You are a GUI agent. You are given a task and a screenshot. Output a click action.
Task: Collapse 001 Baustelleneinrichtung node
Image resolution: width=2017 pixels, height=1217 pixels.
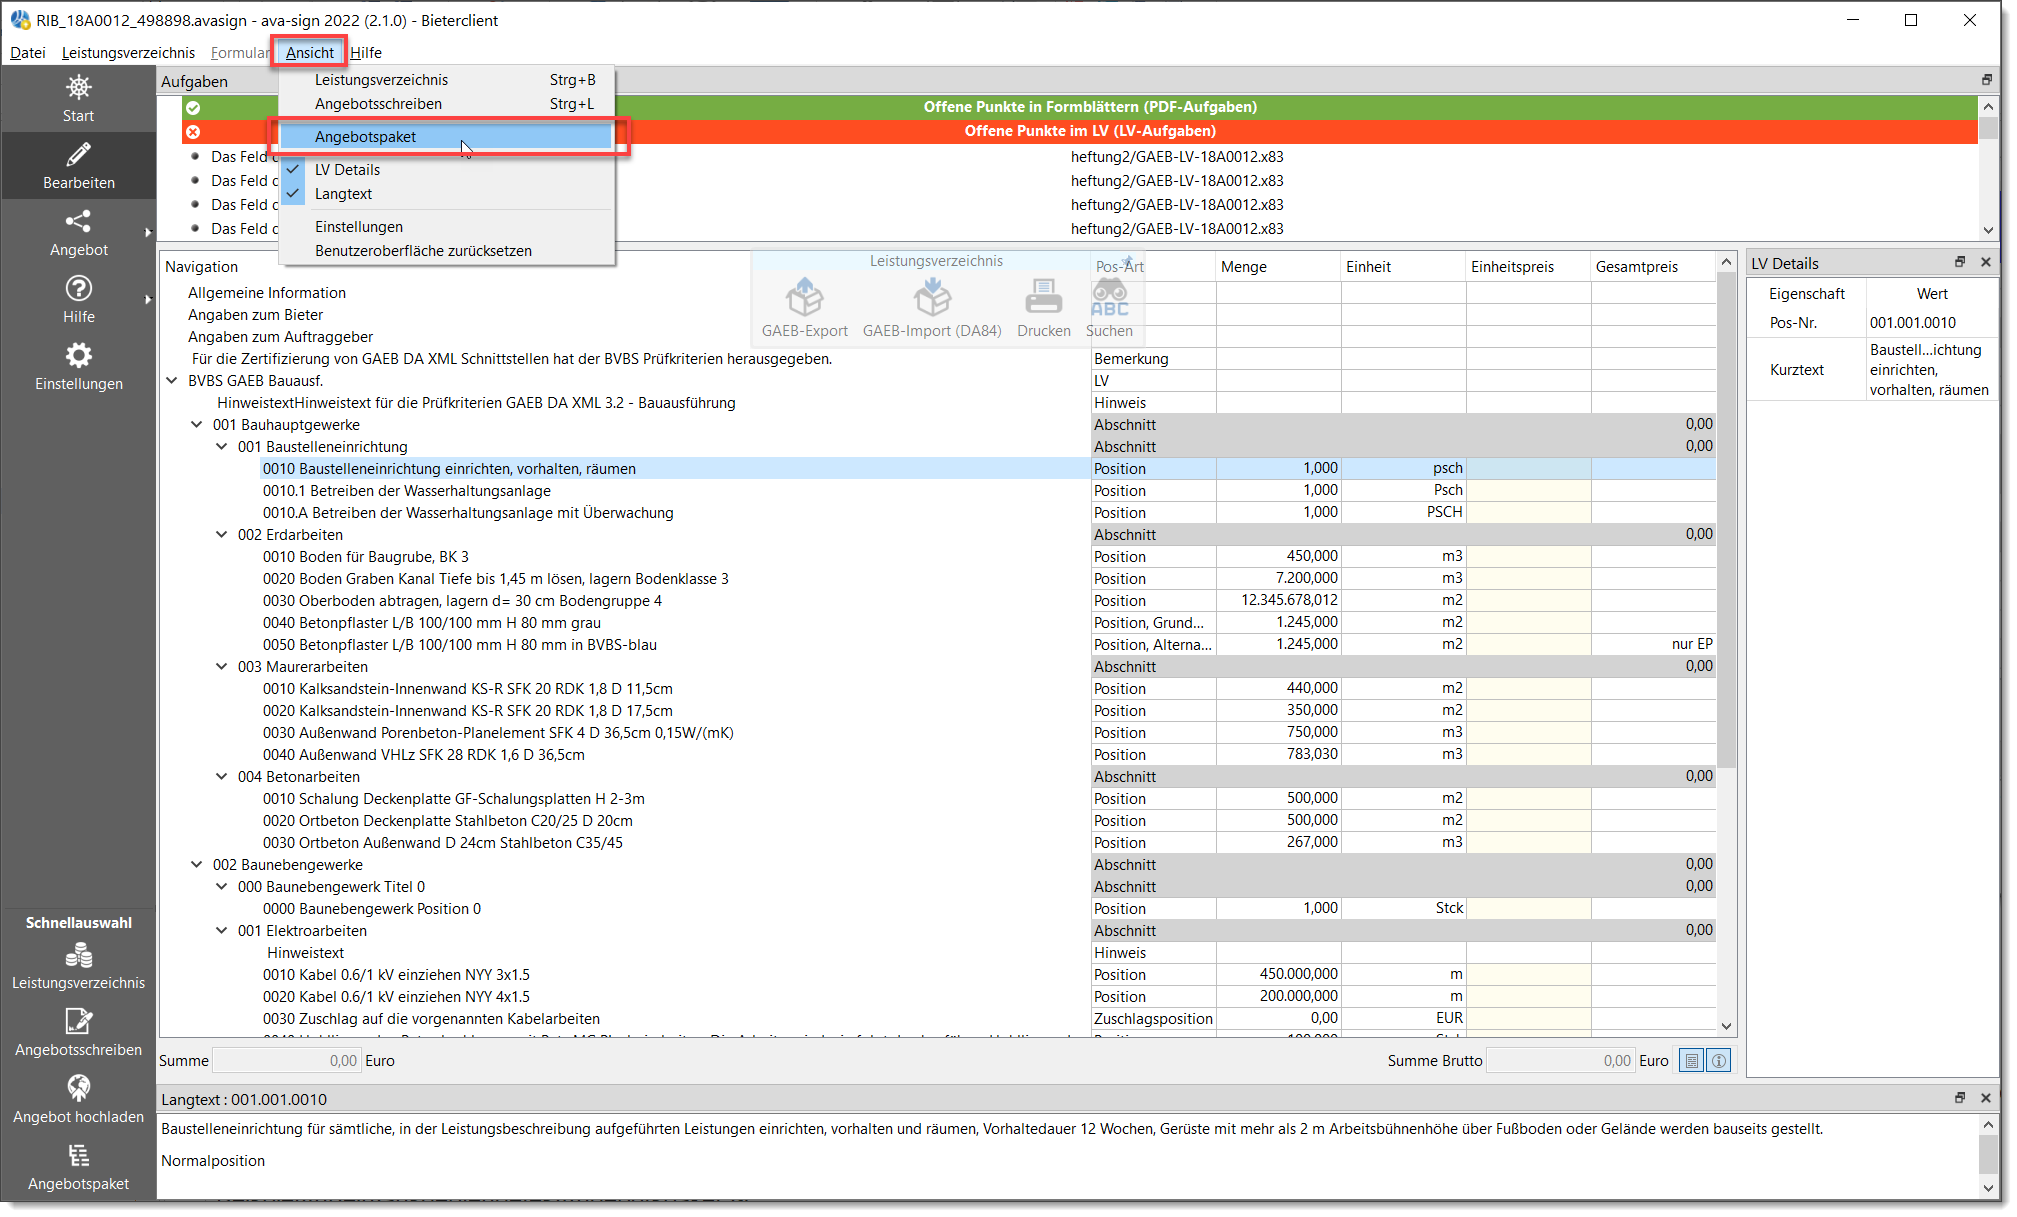(x=222, y=446)
